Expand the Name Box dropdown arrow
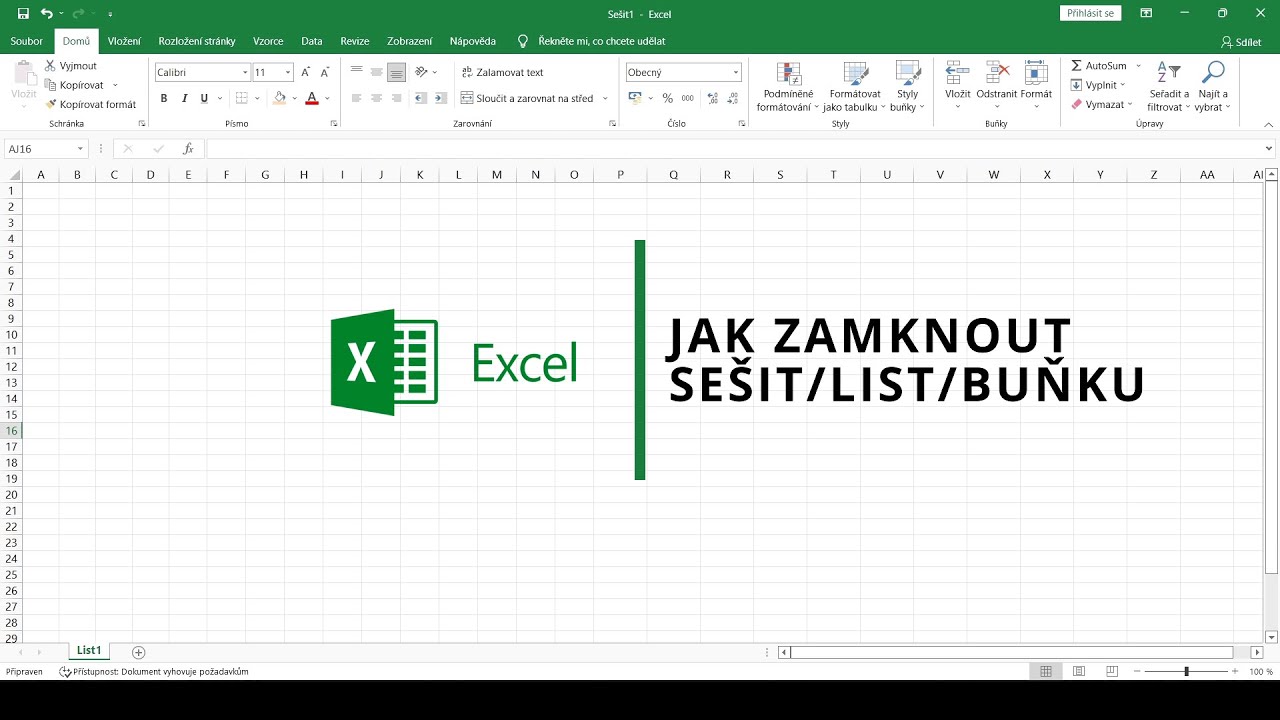This screenshot has width=1280, height=720. click(80, 149)
